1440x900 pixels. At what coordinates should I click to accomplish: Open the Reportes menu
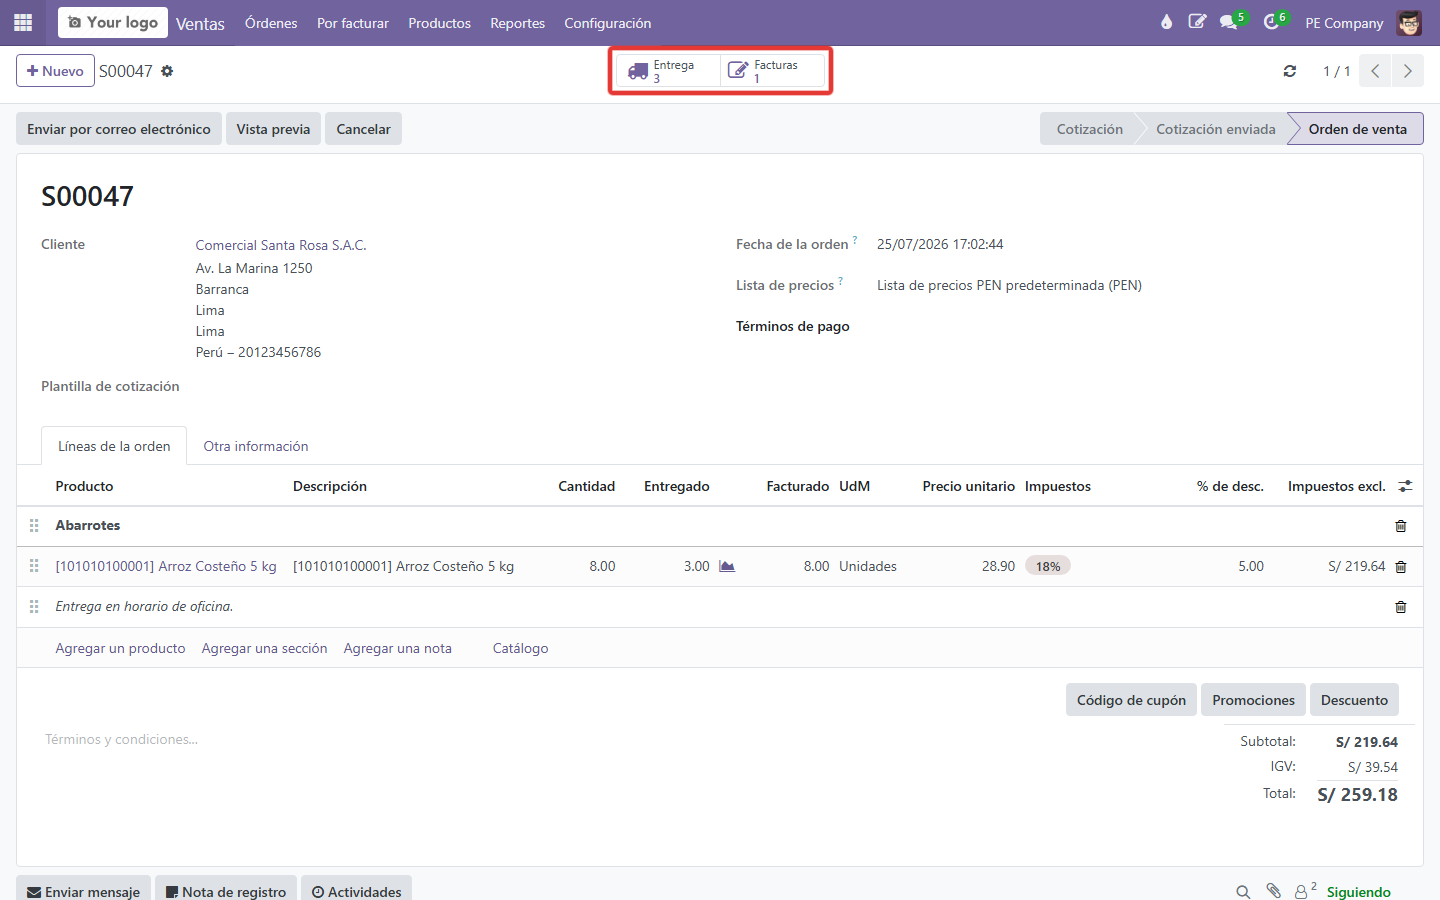517,23
